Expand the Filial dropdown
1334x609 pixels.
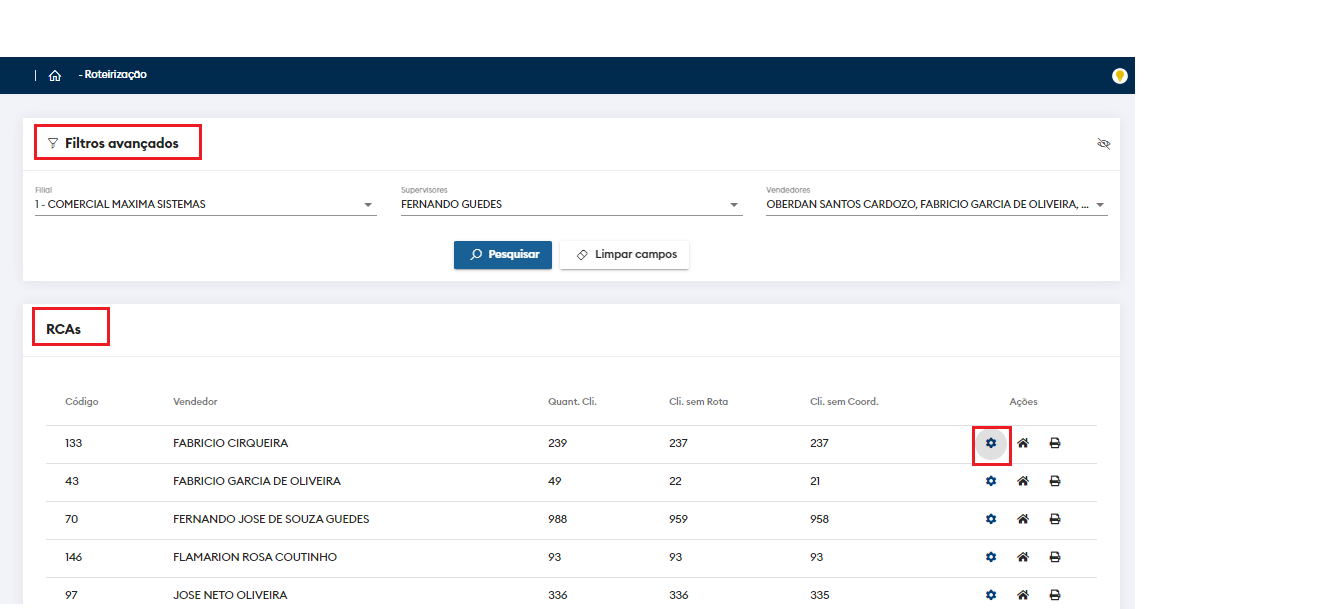pos(368,205)
